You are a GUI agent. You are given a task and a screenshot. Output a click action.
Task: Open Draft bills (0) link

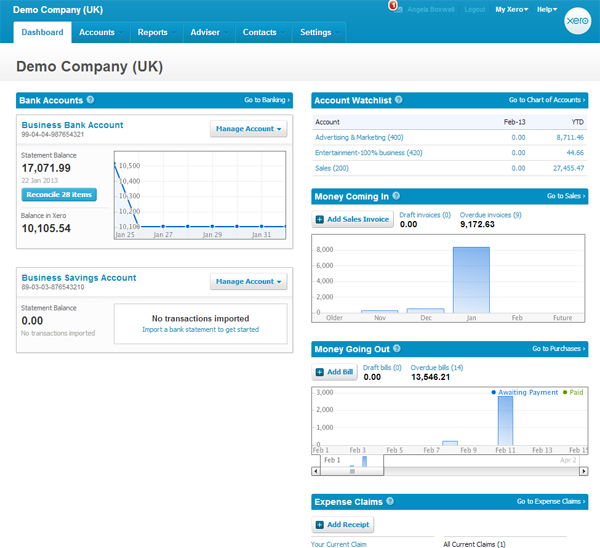[382, 368]
